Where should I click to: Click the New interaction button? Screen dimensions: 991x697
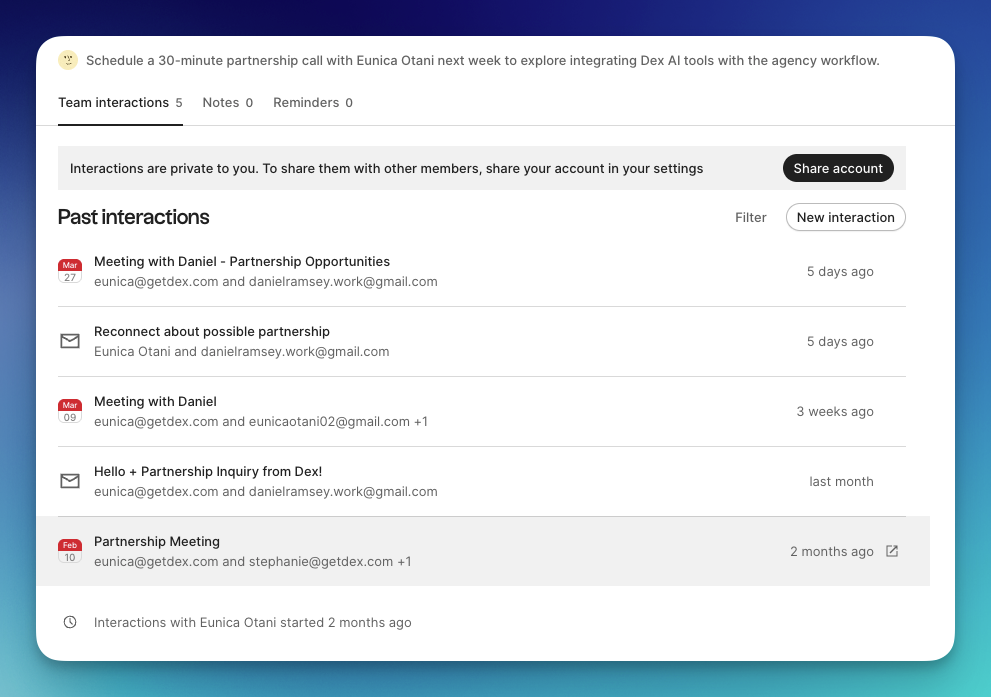[845, 217]
